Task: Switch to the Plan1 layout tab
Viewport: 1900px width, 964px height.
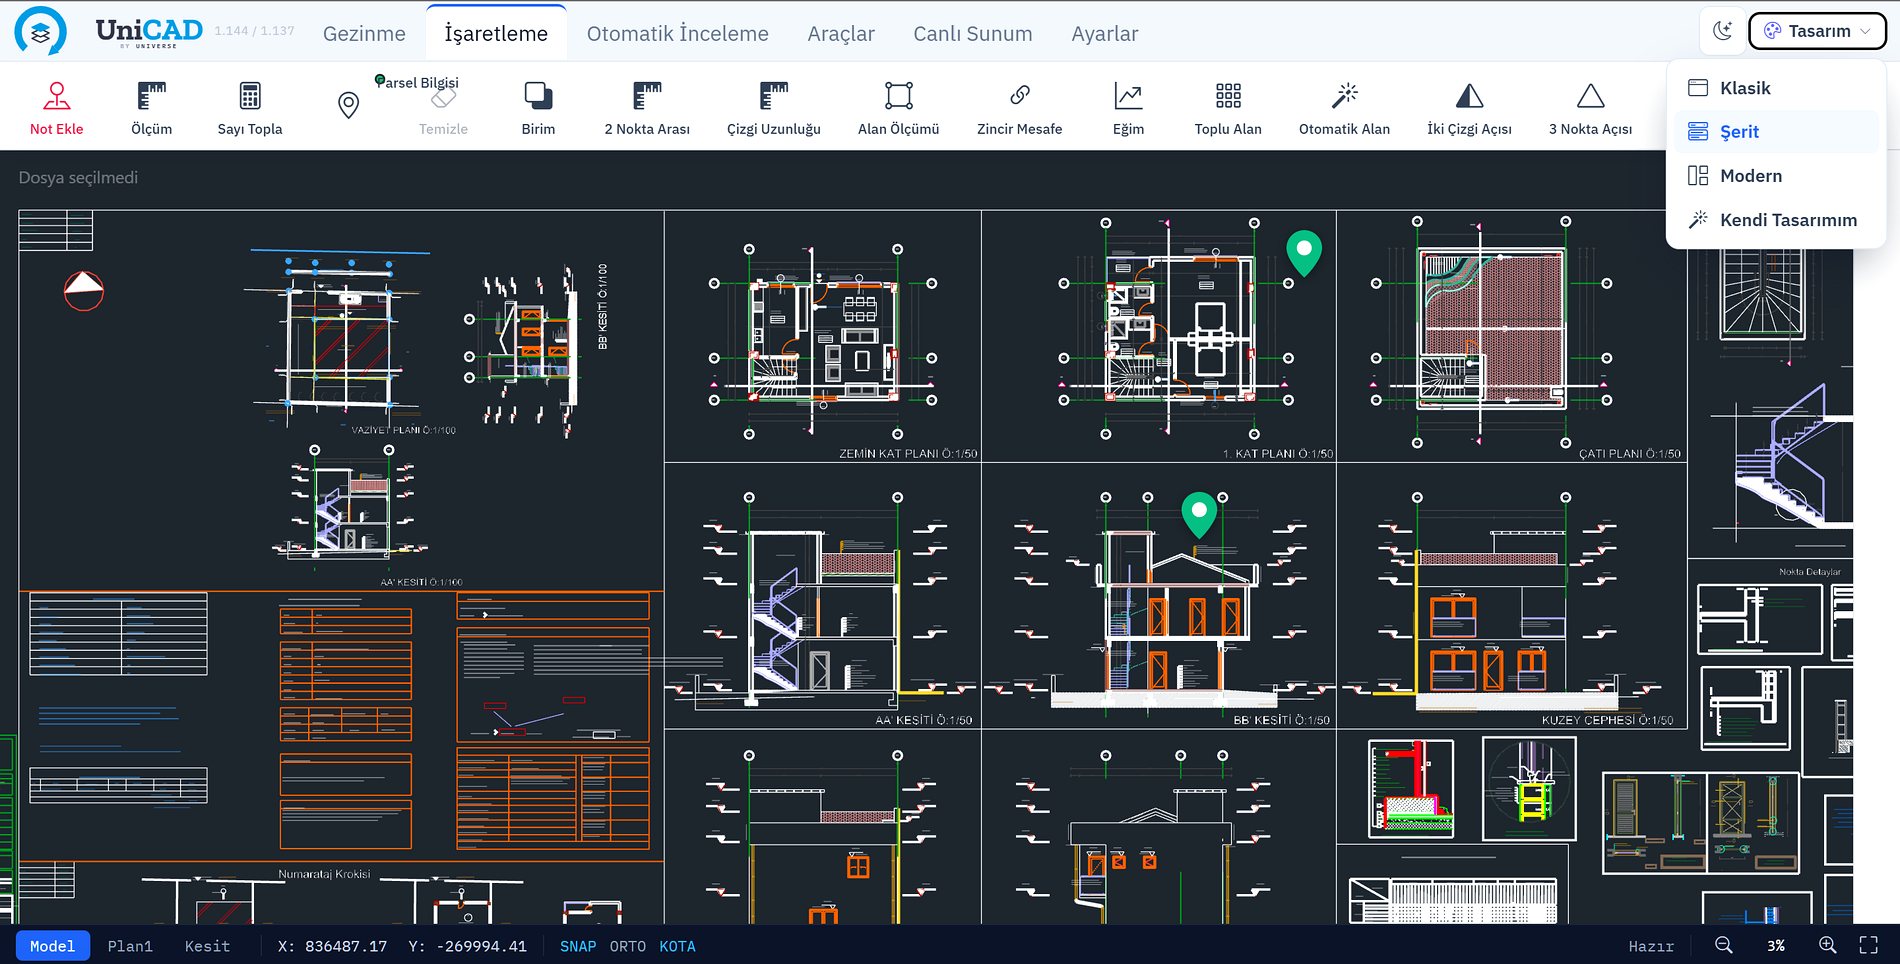Action: point(130,946)
